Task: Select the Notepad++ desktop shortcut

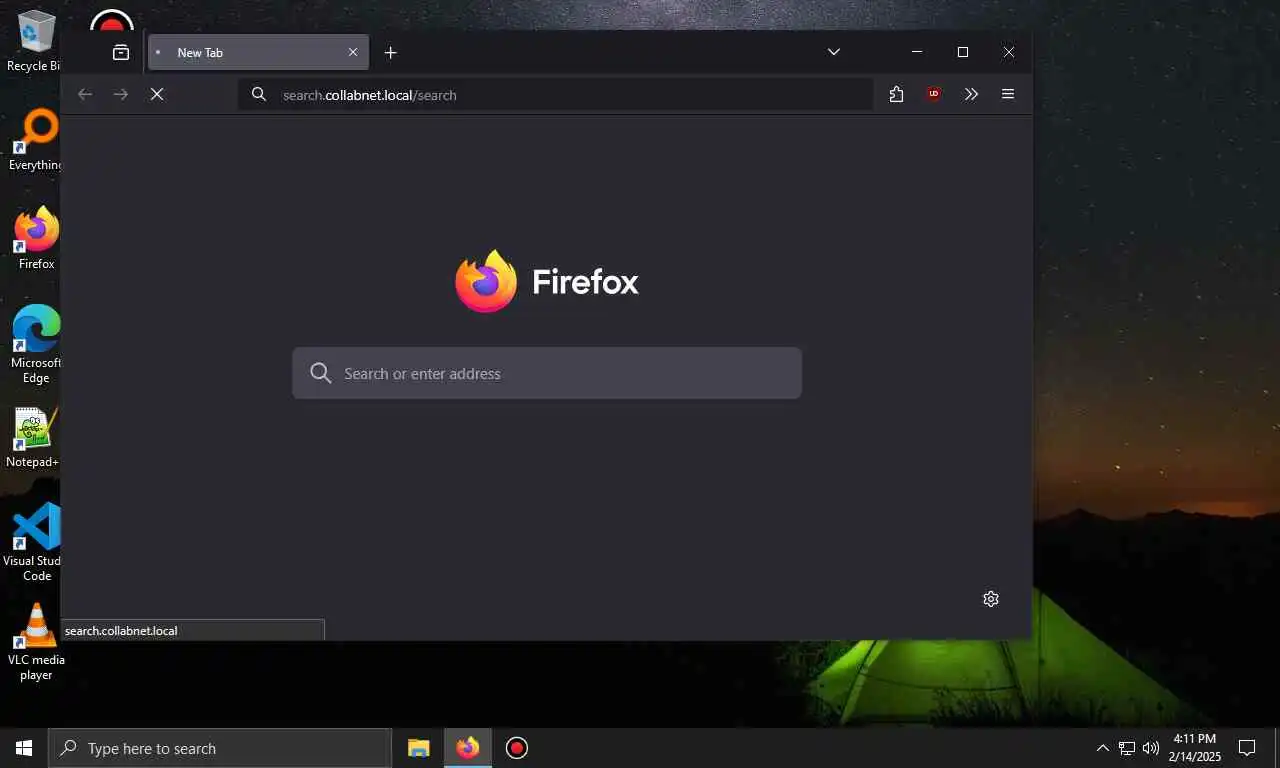Action: 33,438
